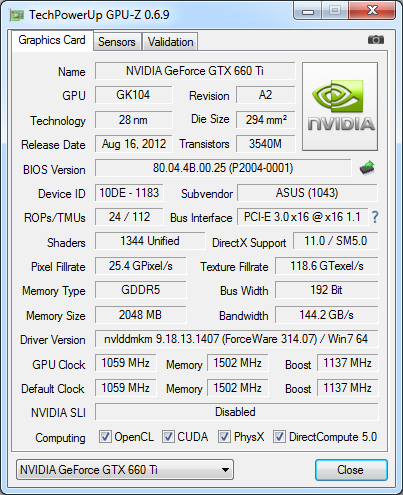Click the DirectX Support field 11.0 / SM5.0
This screenshot has height=495, width=403.
point(336,241)
